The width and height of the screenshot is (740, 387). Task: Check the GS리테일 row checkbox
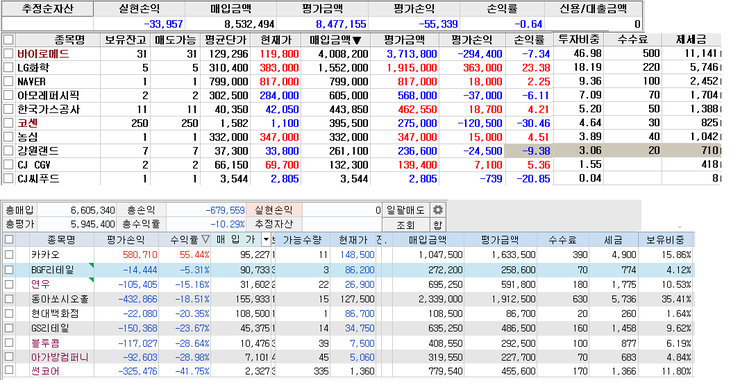[9, 328]
